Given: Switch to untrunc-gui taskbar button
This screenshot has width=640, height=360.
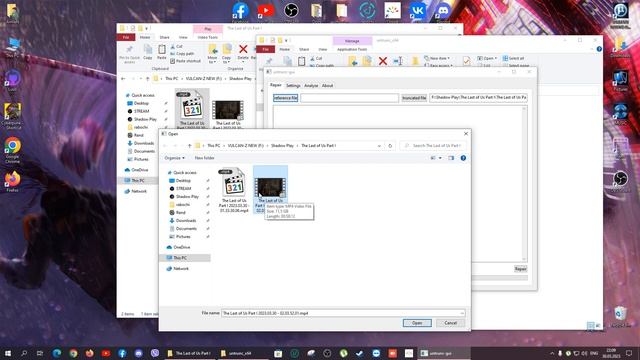Looking at the screenshot, I should click(444, 353).
